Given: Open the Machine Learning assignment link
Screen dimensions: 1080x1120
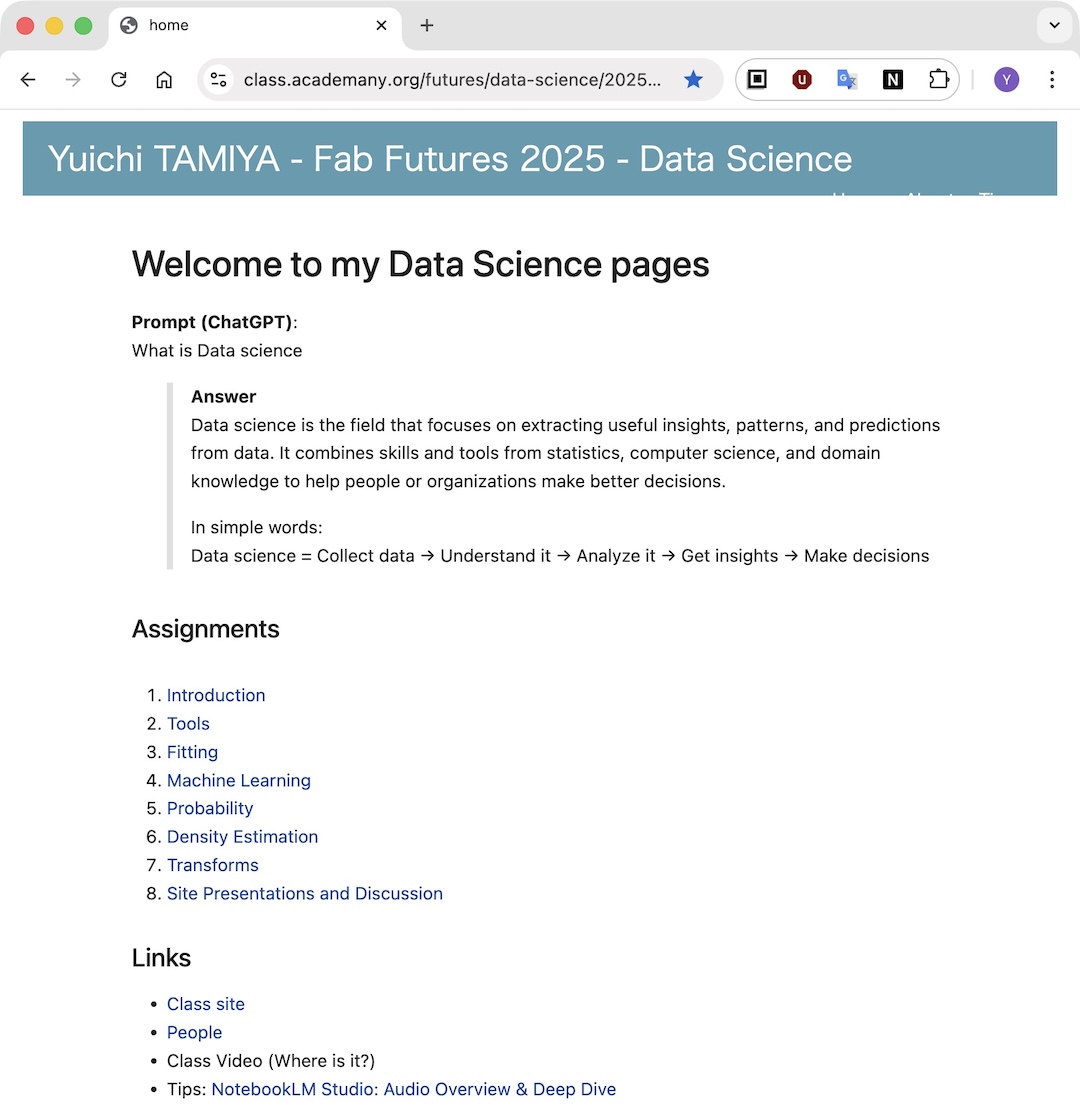Looking at the screenshot, I should [239, 780].
